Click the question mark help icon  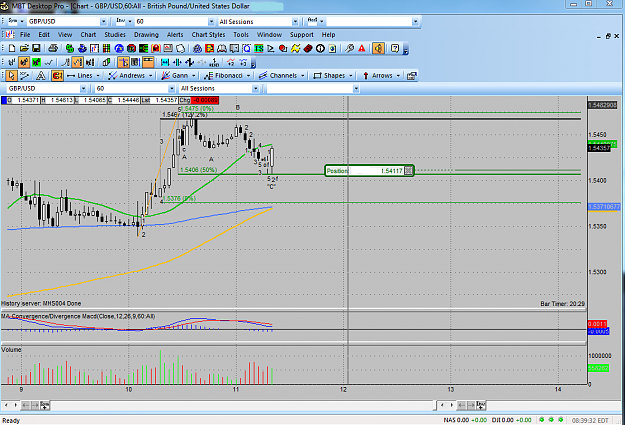point(395,48)
